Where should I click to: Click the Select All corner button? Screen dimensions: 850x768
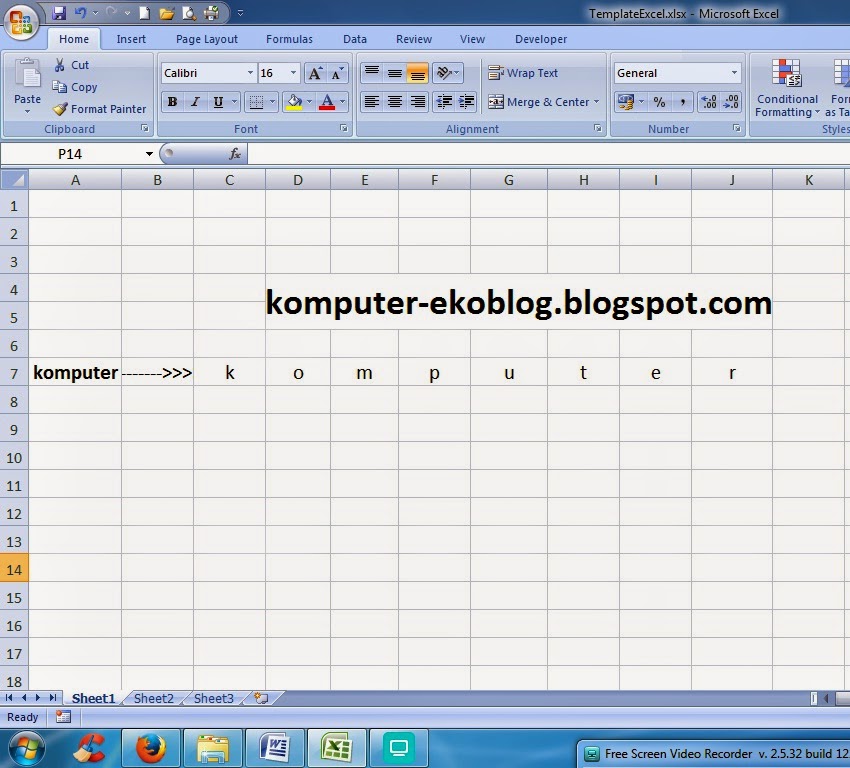[15, 179]
